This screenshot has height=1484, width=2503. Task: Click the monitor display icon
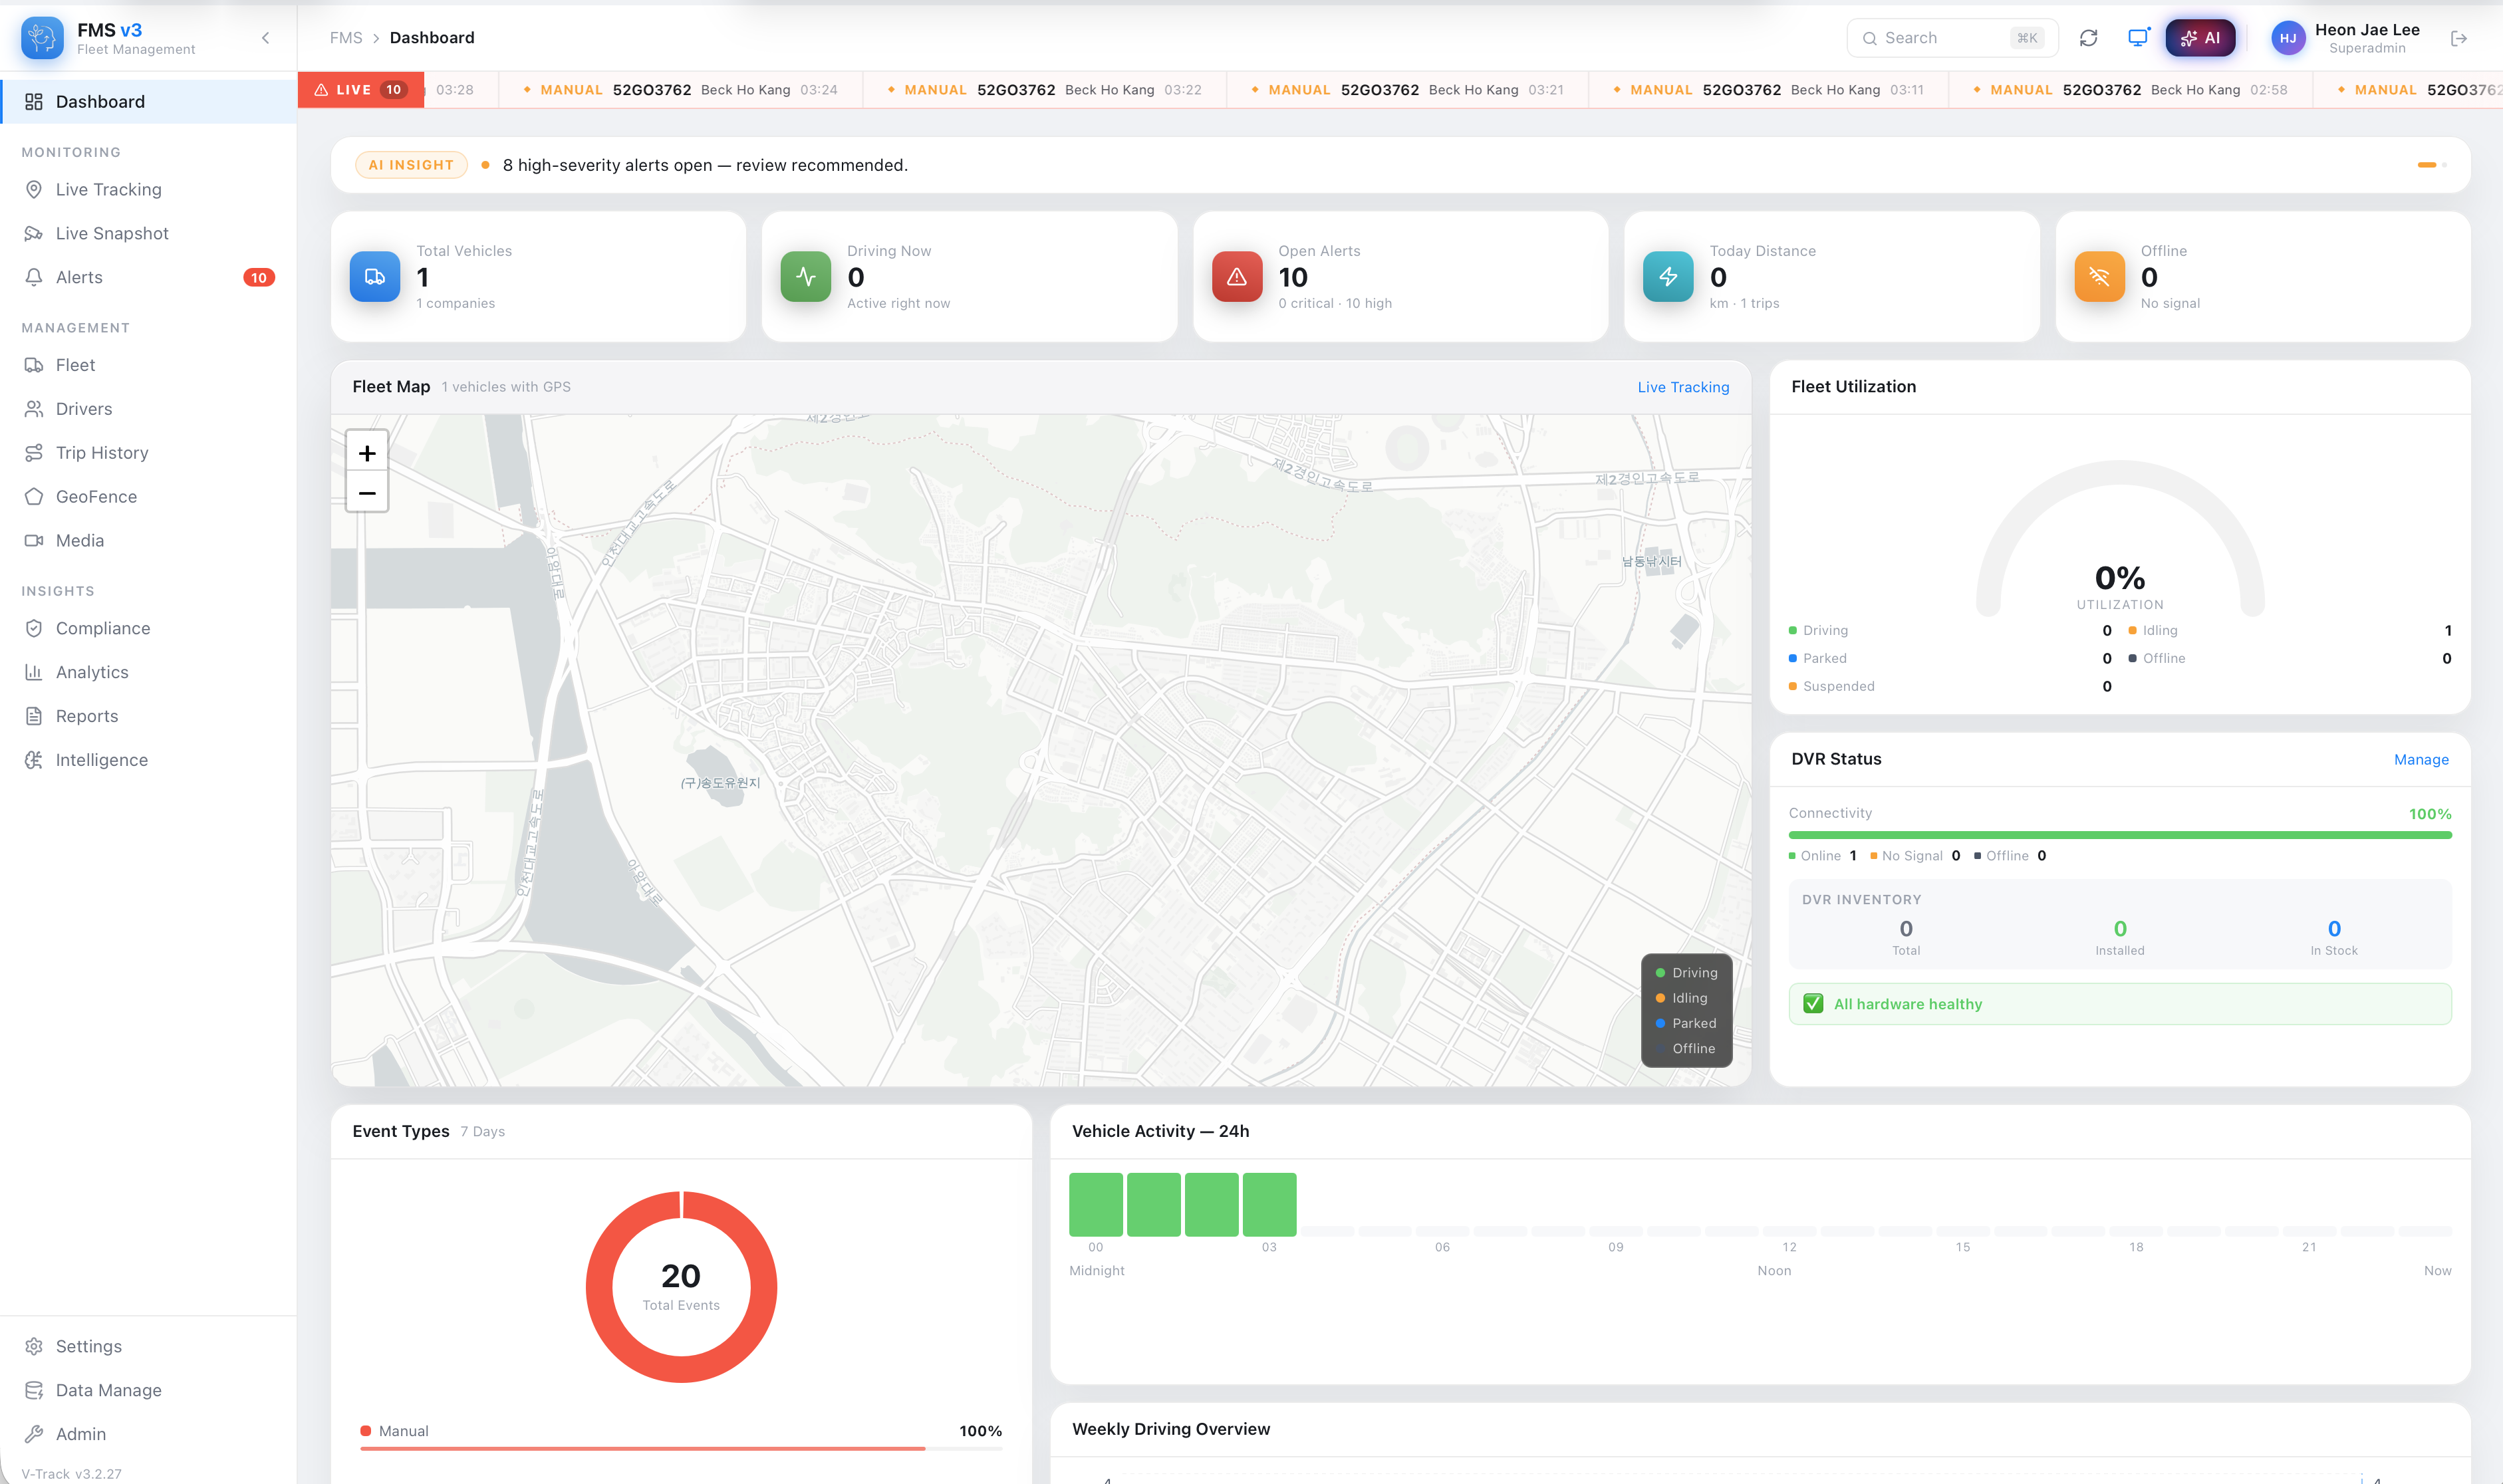pos(2137,38)
